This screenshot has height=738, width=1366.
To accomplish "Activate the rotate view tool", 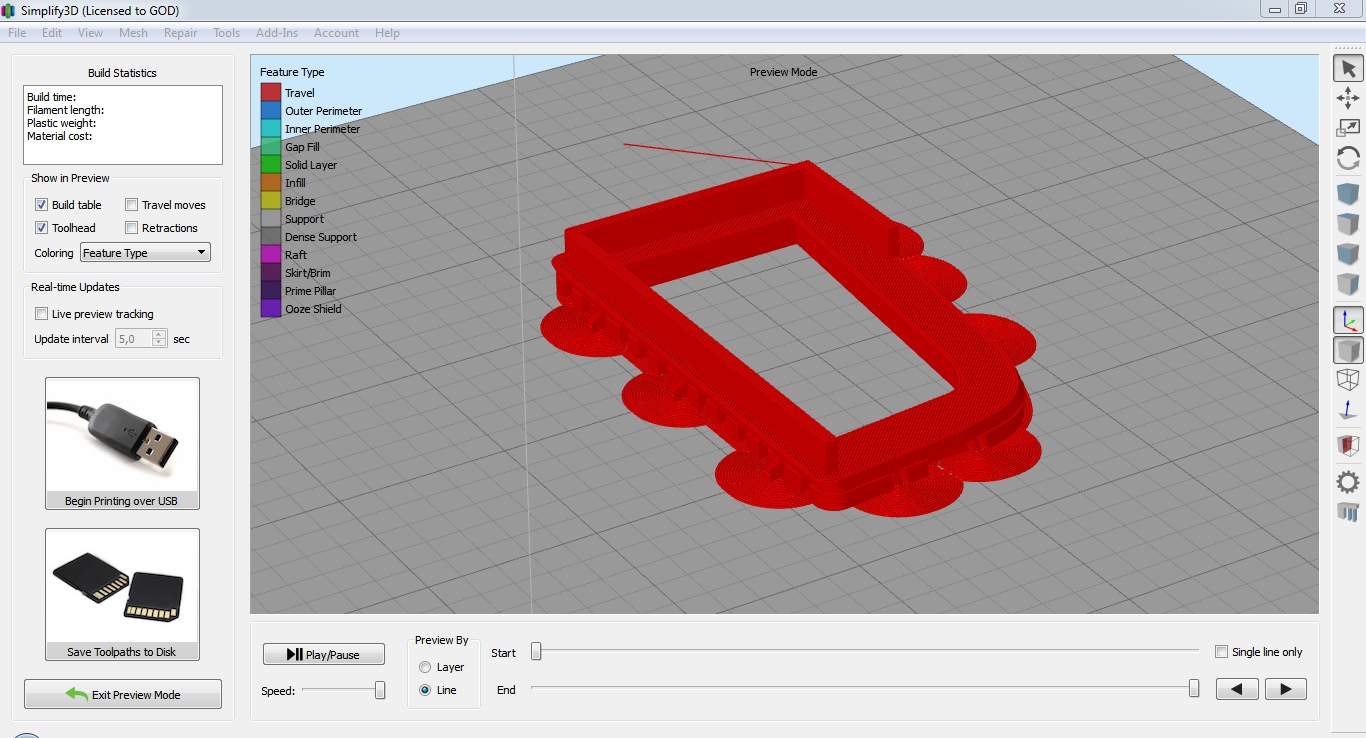I will [1348, 158].
